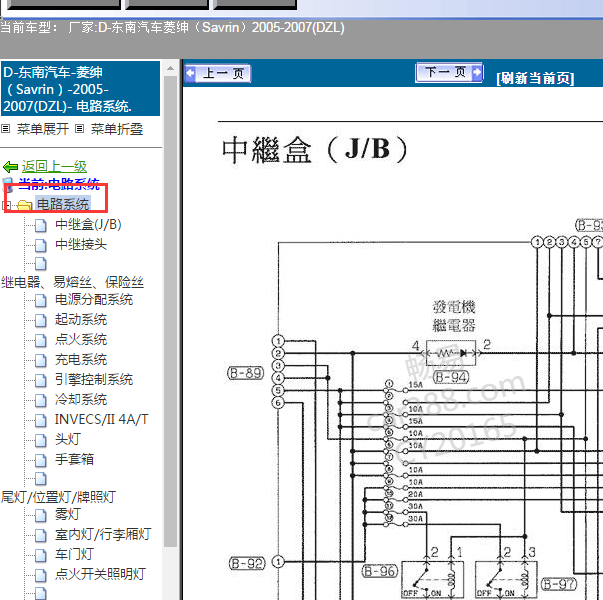This screenshot has height=600, width=603.
Task: Open 中继盒(J/B) tree item
Action: pyautogui.click(x=88, y=224)
